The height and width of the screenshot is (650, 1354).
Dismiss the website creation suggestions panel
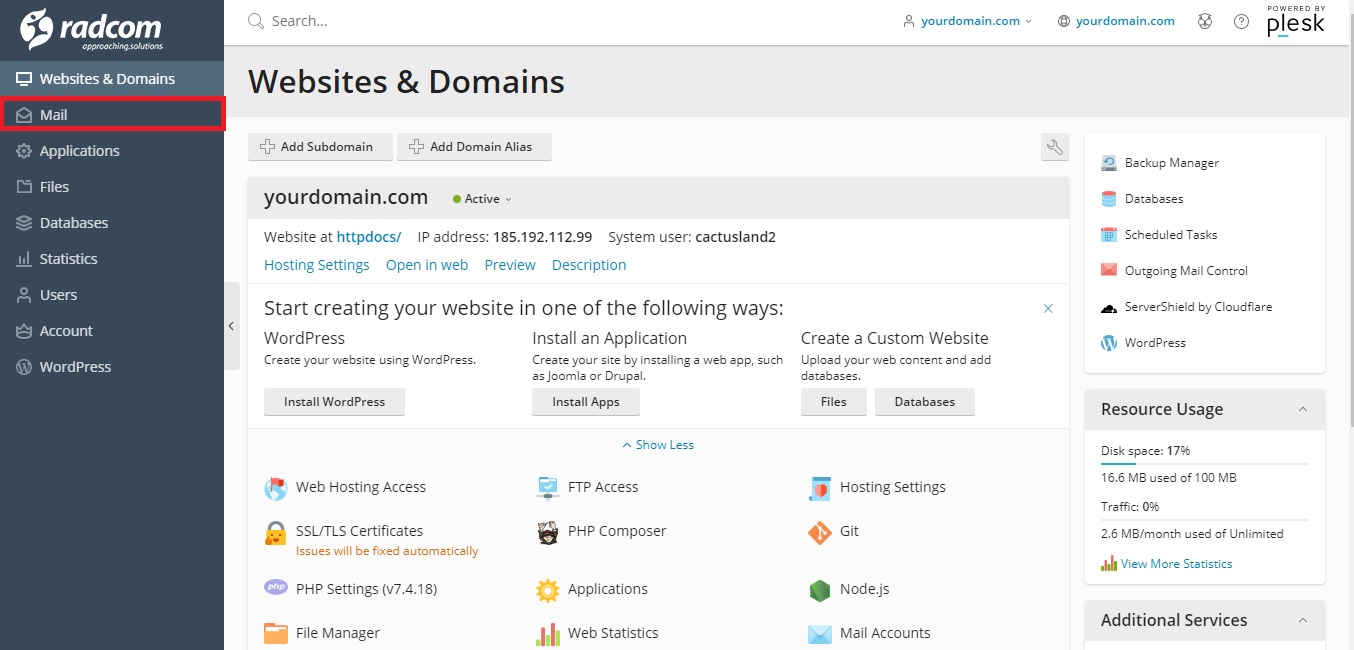pos(1048,309)
